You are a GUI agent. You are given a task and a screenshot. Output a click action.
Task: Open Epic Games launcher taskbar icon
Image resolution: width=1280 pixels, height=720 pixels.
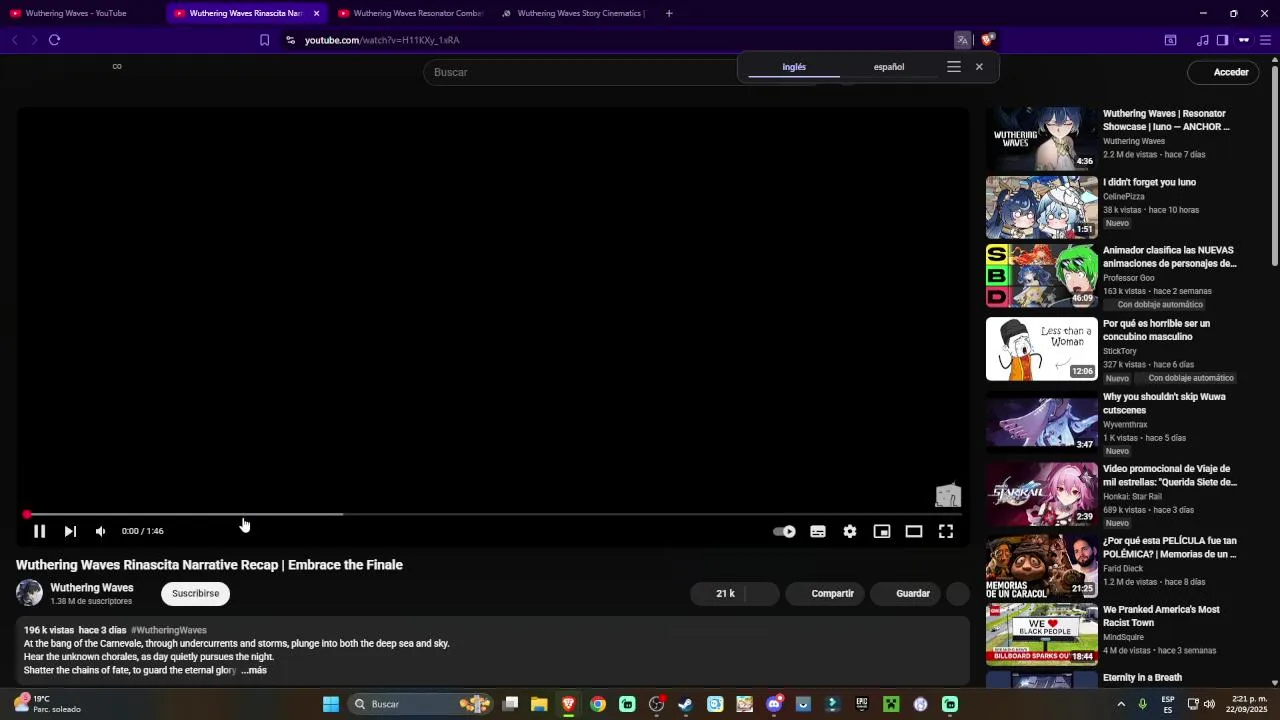861,704
